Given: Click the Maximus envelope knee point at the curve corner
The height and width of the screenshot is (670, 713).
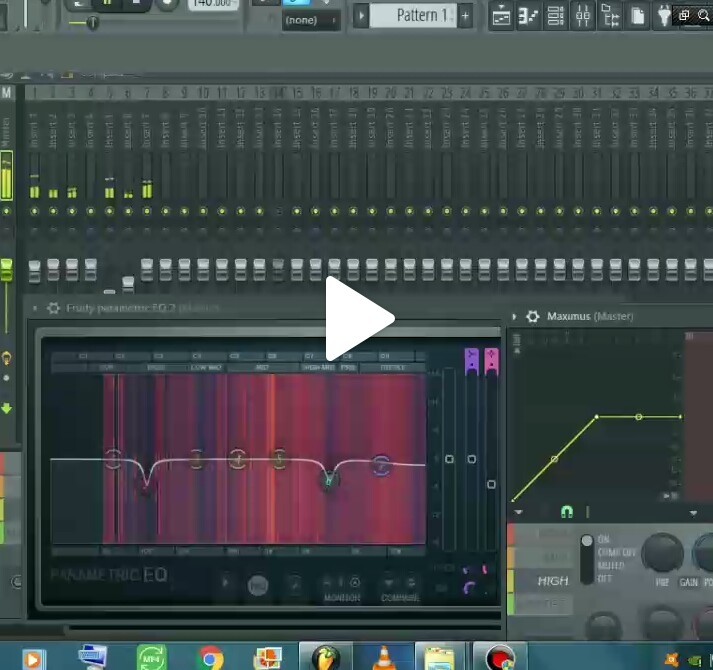Looking at the screenshot, I should click(597, 417).
